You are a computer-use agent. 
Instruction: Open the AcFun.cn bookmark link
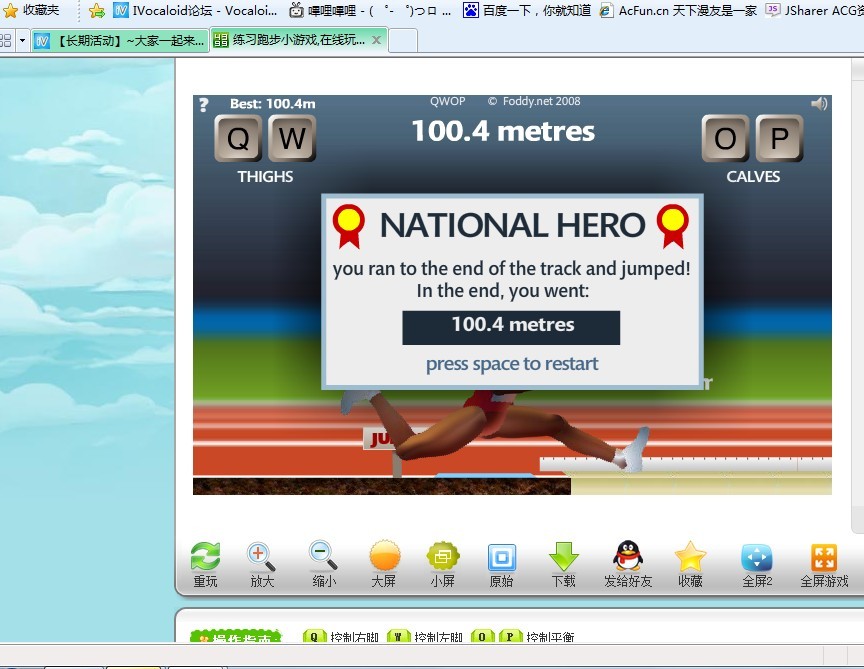678,10
